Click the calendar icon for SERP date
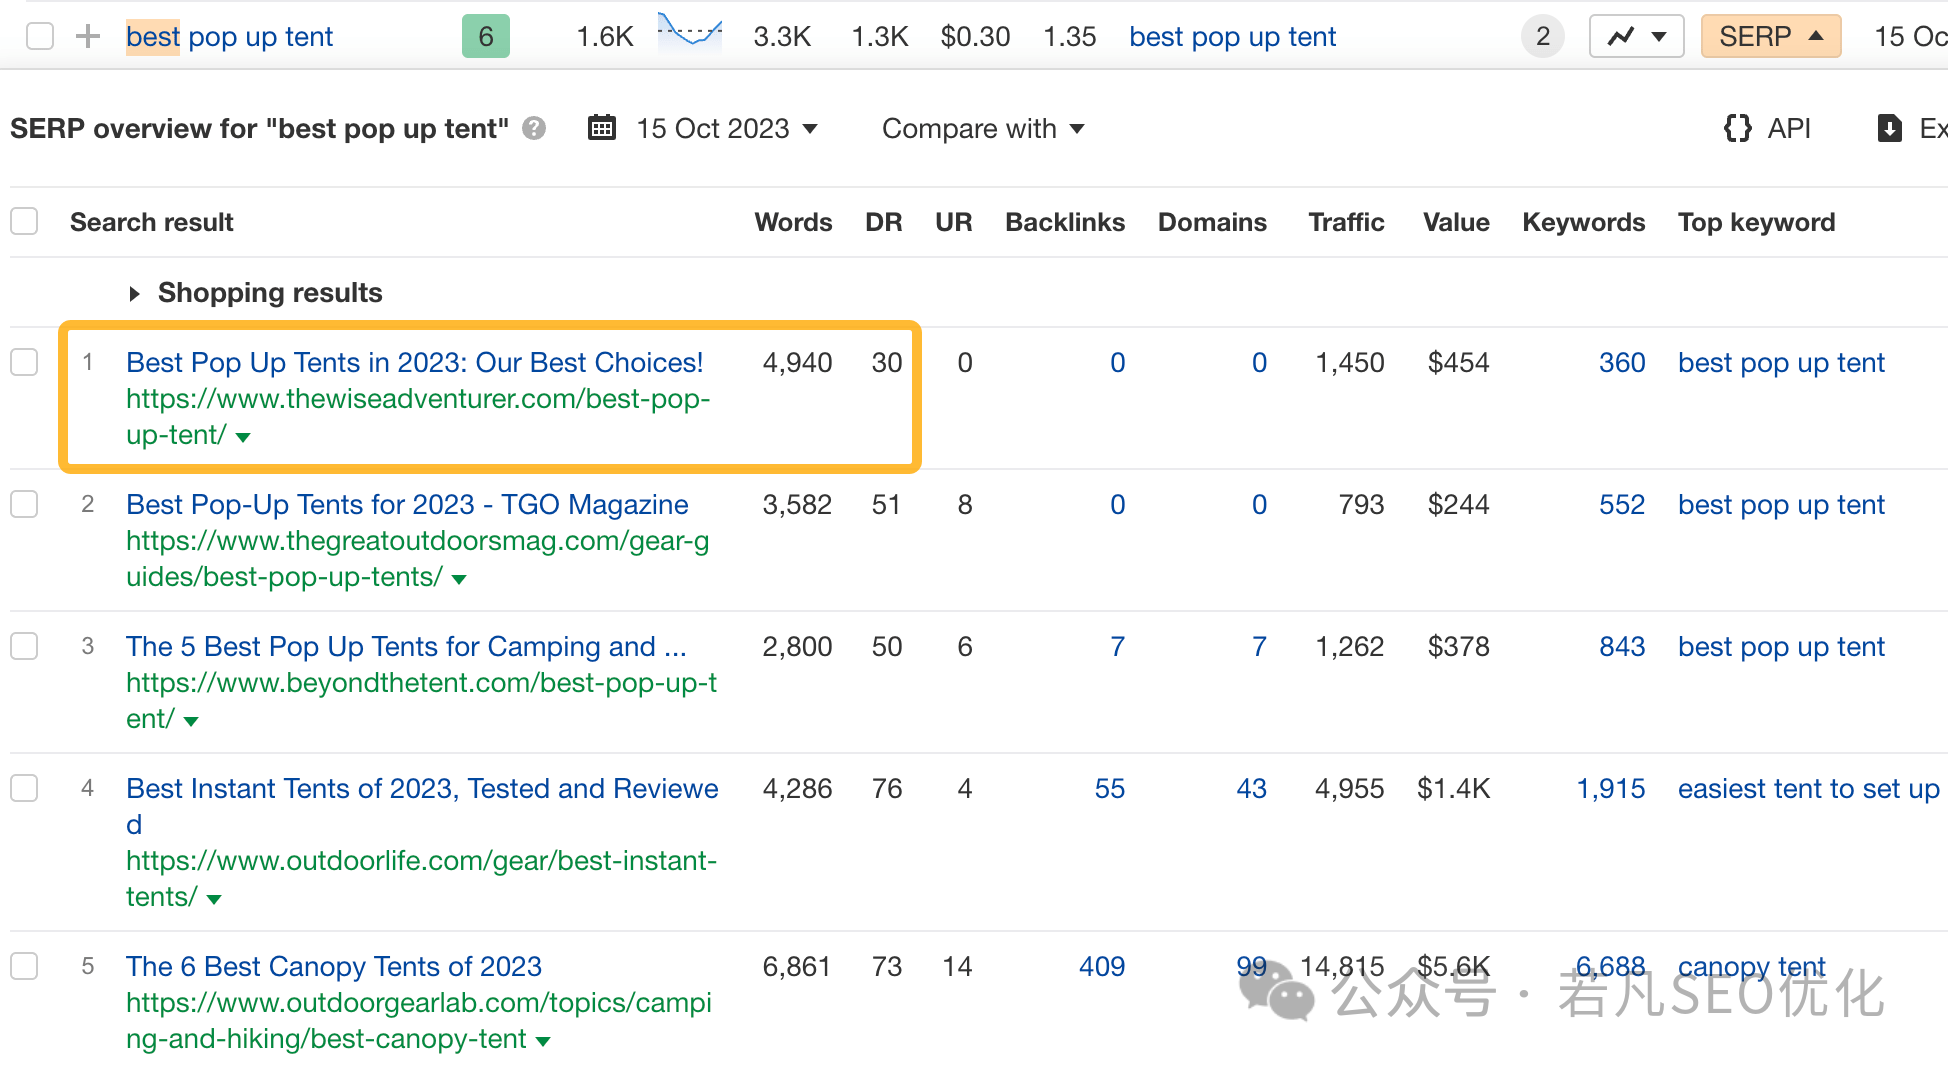The width and height of the screenshot is (1948, 1072). pyautogui.click(x=602, y=128)
